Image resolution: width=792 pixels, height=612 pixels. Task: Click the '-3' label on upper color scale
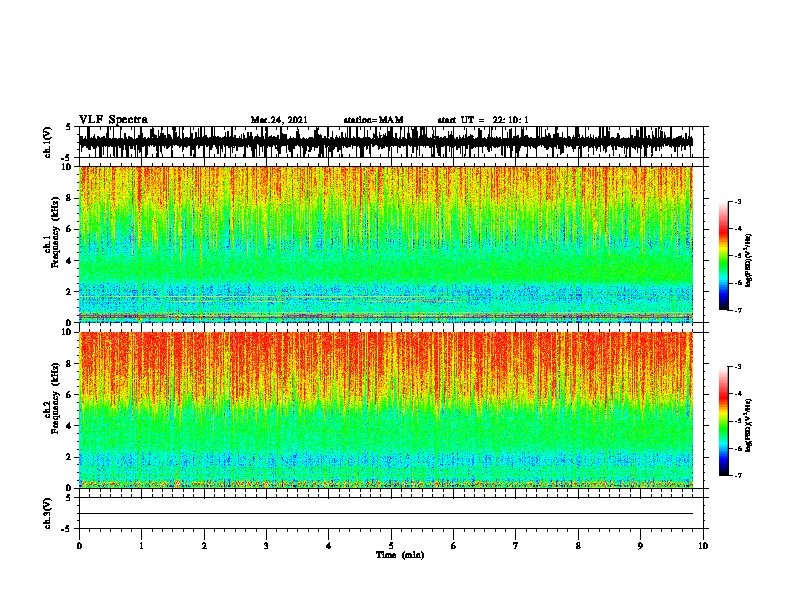[738, 201]
